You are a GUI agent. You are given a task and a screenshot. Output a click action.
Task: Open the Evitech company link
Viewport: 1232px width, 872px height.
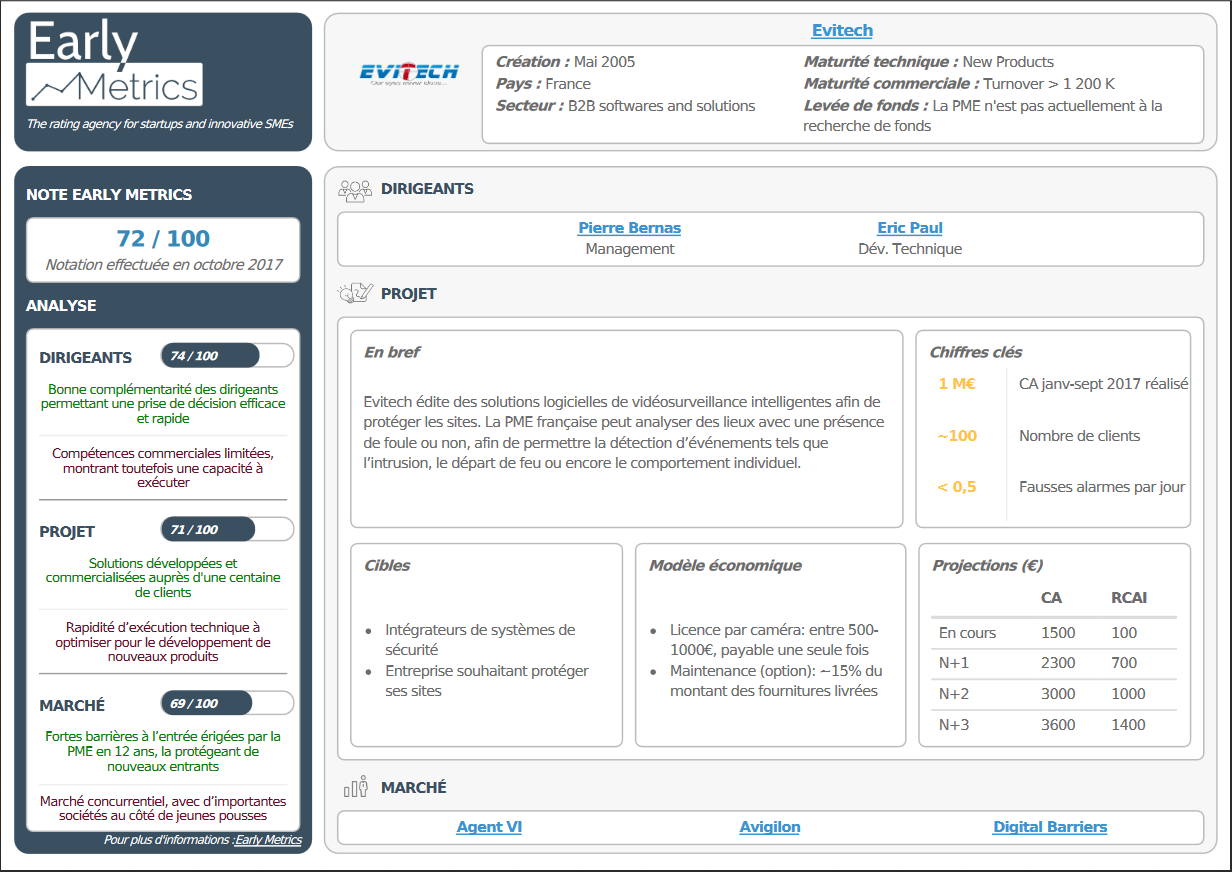(842, 31)
